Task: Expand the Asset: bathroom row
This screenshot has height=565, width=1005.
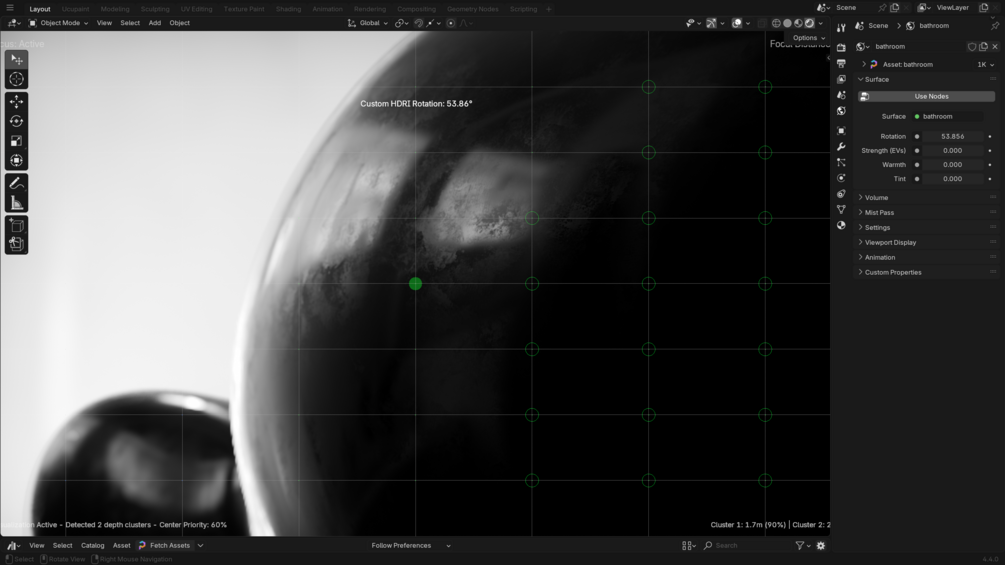Action: pyautogui.click(x=864, y=65)
